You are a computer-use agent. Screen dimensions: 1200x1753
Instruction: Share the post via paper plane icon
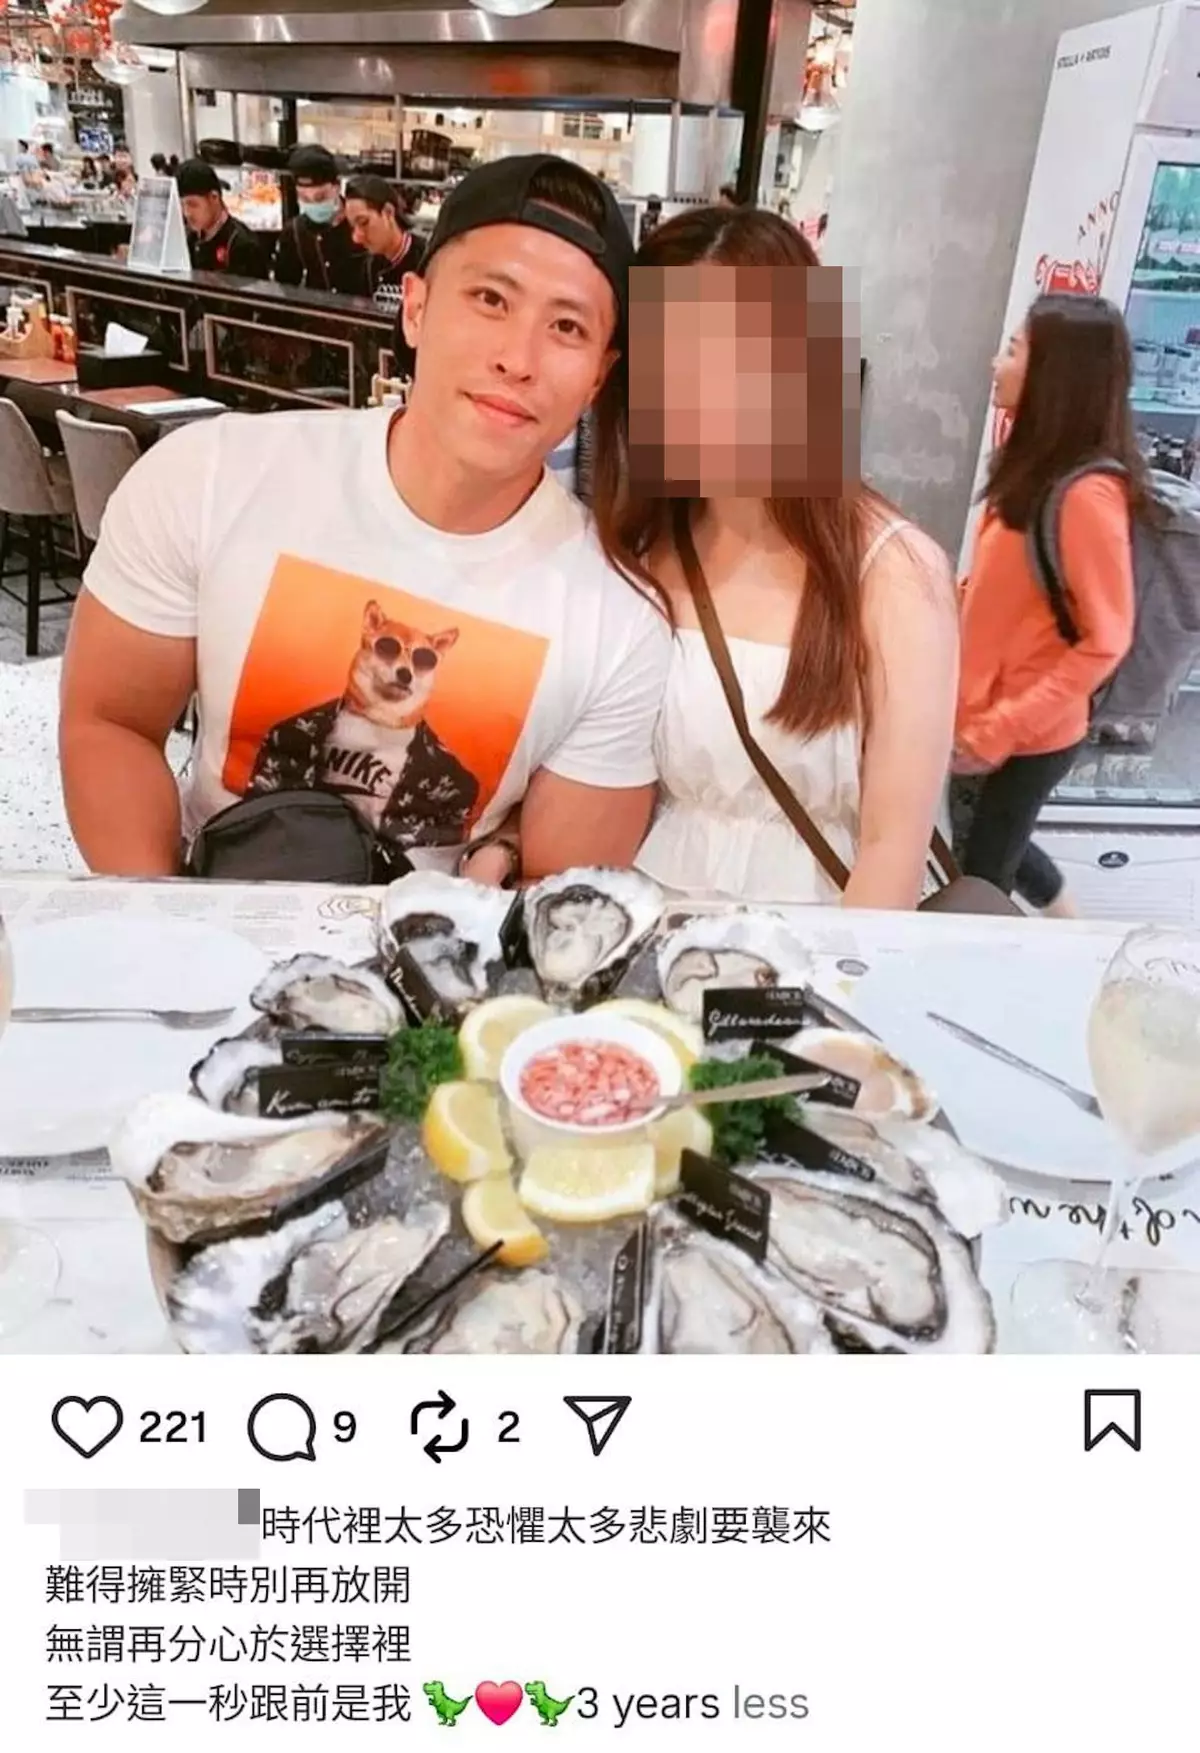598,1424
